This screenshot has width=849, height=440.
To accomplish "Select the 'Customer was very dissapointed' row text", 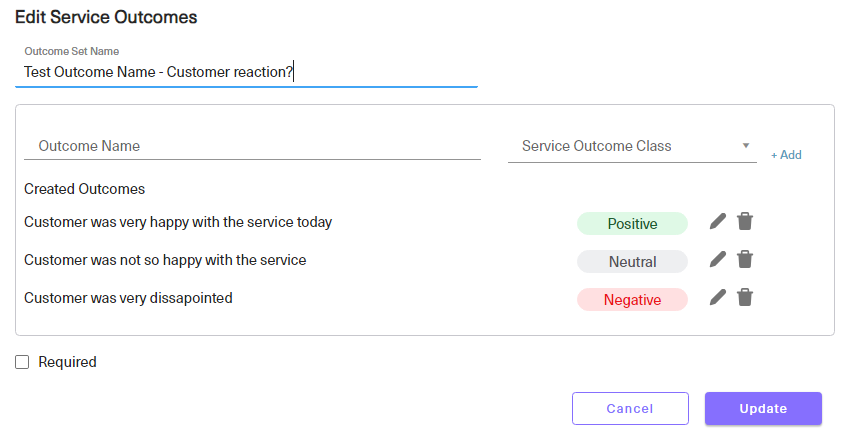I will point(128,298).
